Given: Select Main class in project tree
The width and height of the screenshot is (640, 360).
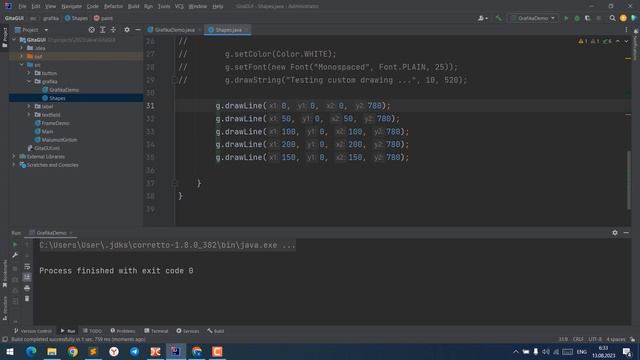Looking at the screenshot, I should 47,131.
